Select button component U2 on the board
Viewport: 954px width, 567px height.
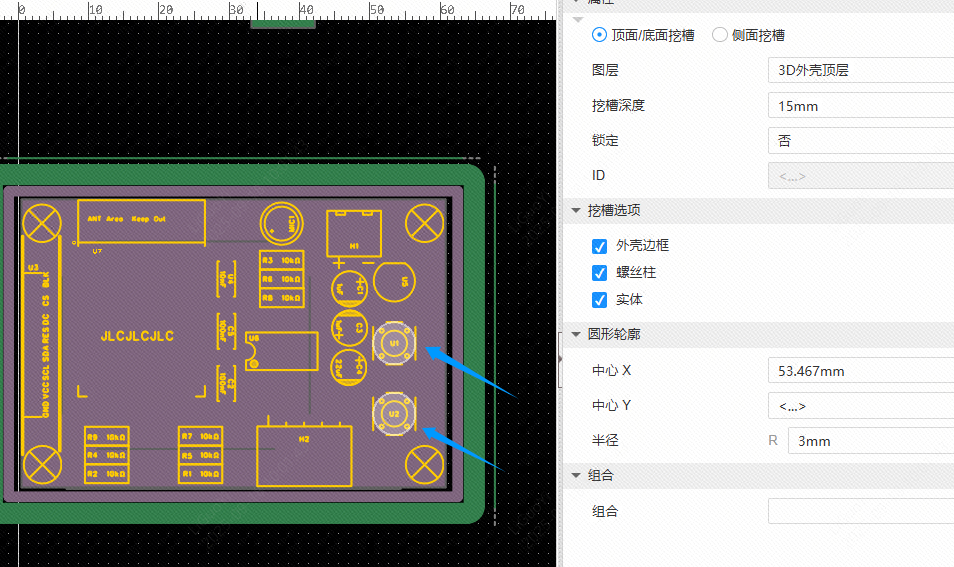coord(394,413)
